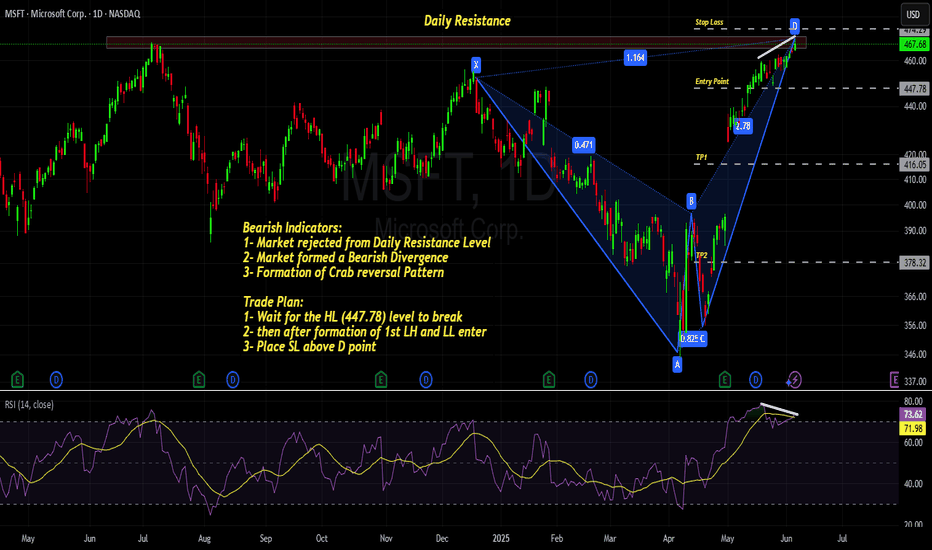The width and height of the screenshot is (932, 550).
Task: Click "1- Wait for the HL (447.78) level" line
Action: point(352,317)
